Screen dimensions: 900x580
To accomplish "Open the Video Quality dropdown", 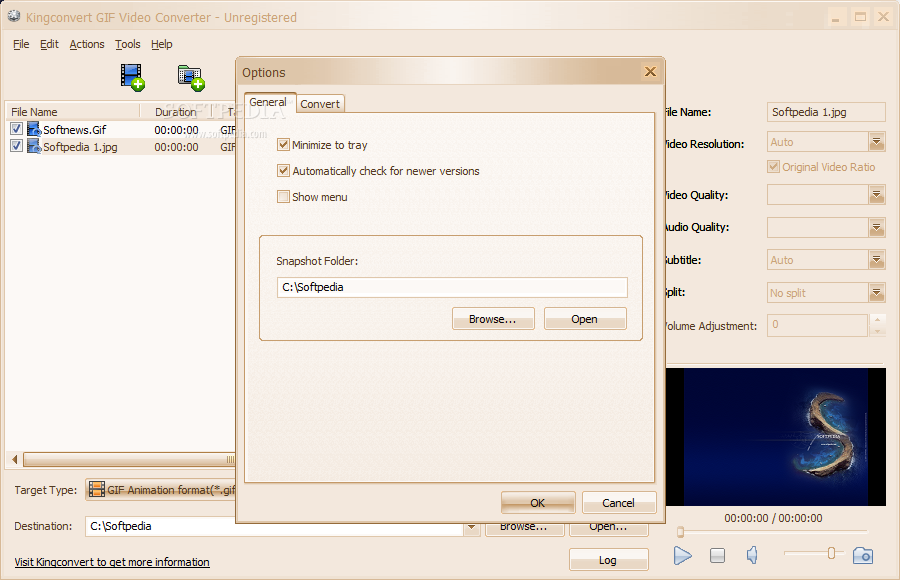I will (x=876, y=195).
